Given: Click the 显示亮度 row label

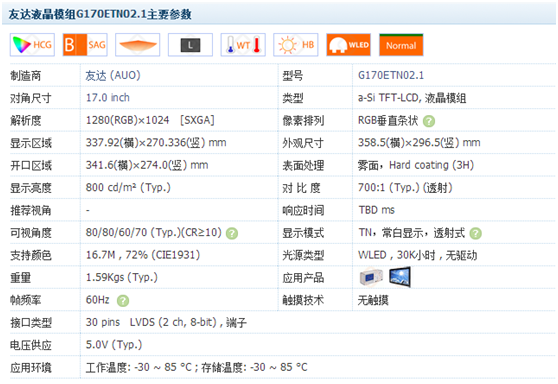Looking at the screenshot, I should coord(31,188).
